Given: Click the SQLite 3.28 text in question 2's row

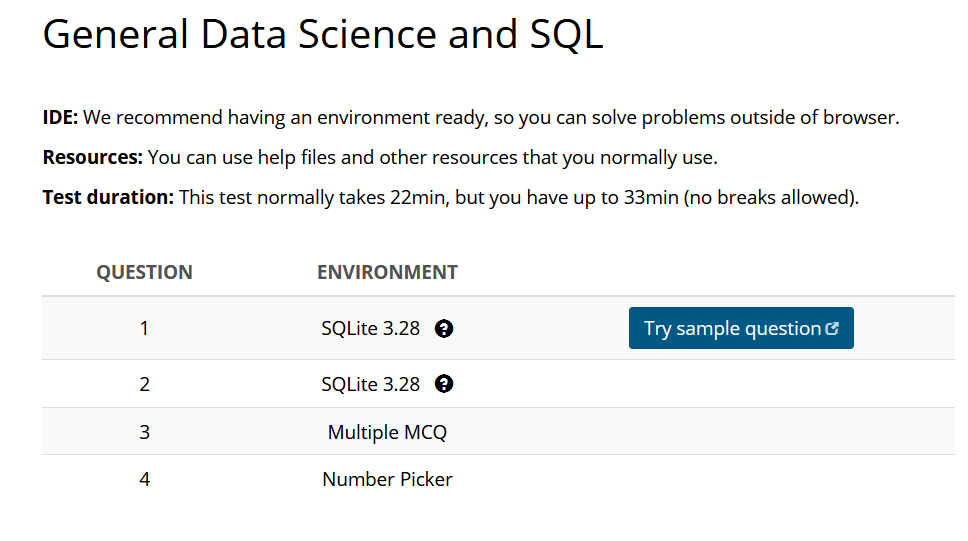Looking at the screenshot, I should [371, 384].
